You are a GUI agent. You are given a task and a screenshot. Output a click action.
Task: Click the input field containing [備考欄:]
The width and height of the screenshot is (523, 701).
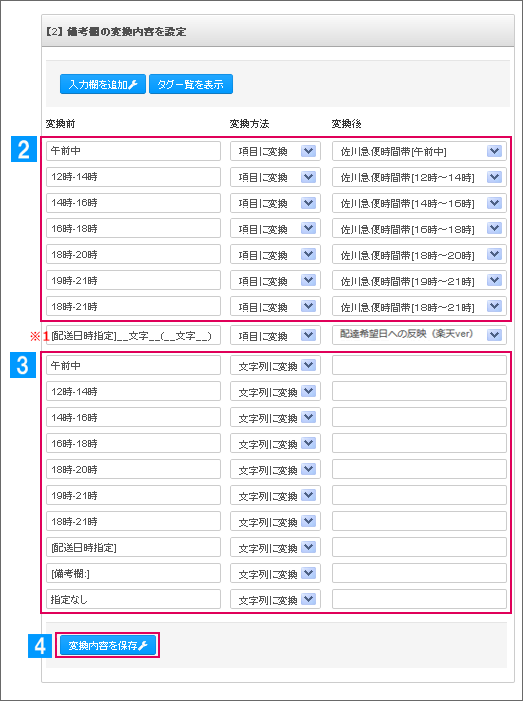point(133,573)
